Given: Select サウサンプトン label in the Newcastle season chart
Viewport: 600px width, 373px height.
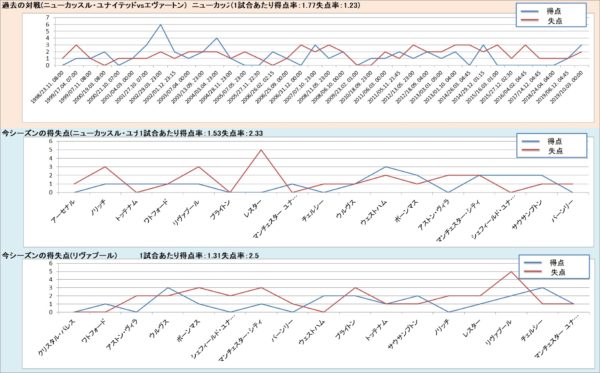Looking at the screenshot, I should click(527, 214).
